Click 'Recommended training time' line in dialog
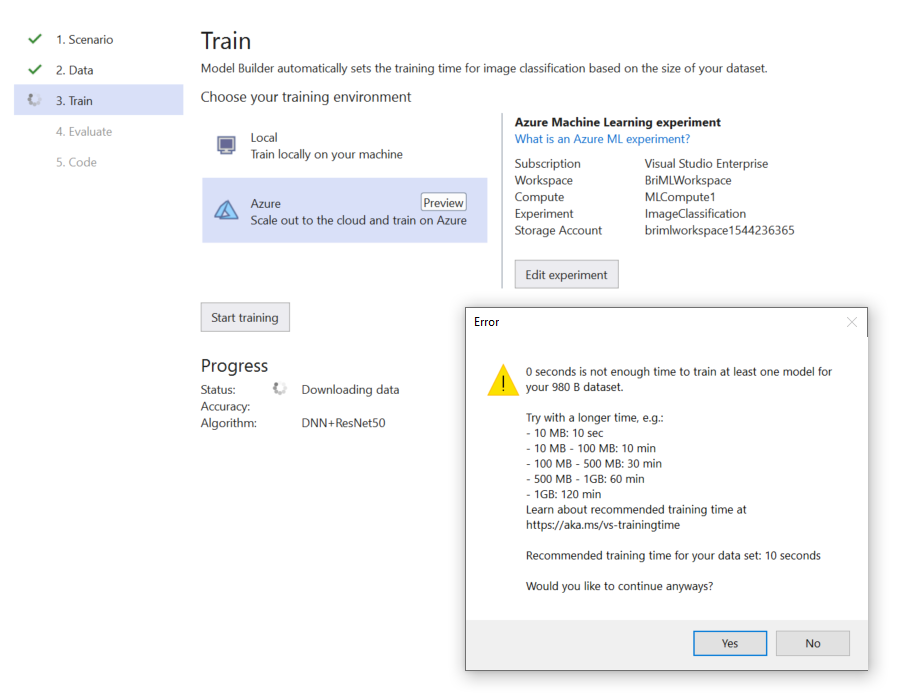This screenshot has height=697, width=902. tap(673, 556)
